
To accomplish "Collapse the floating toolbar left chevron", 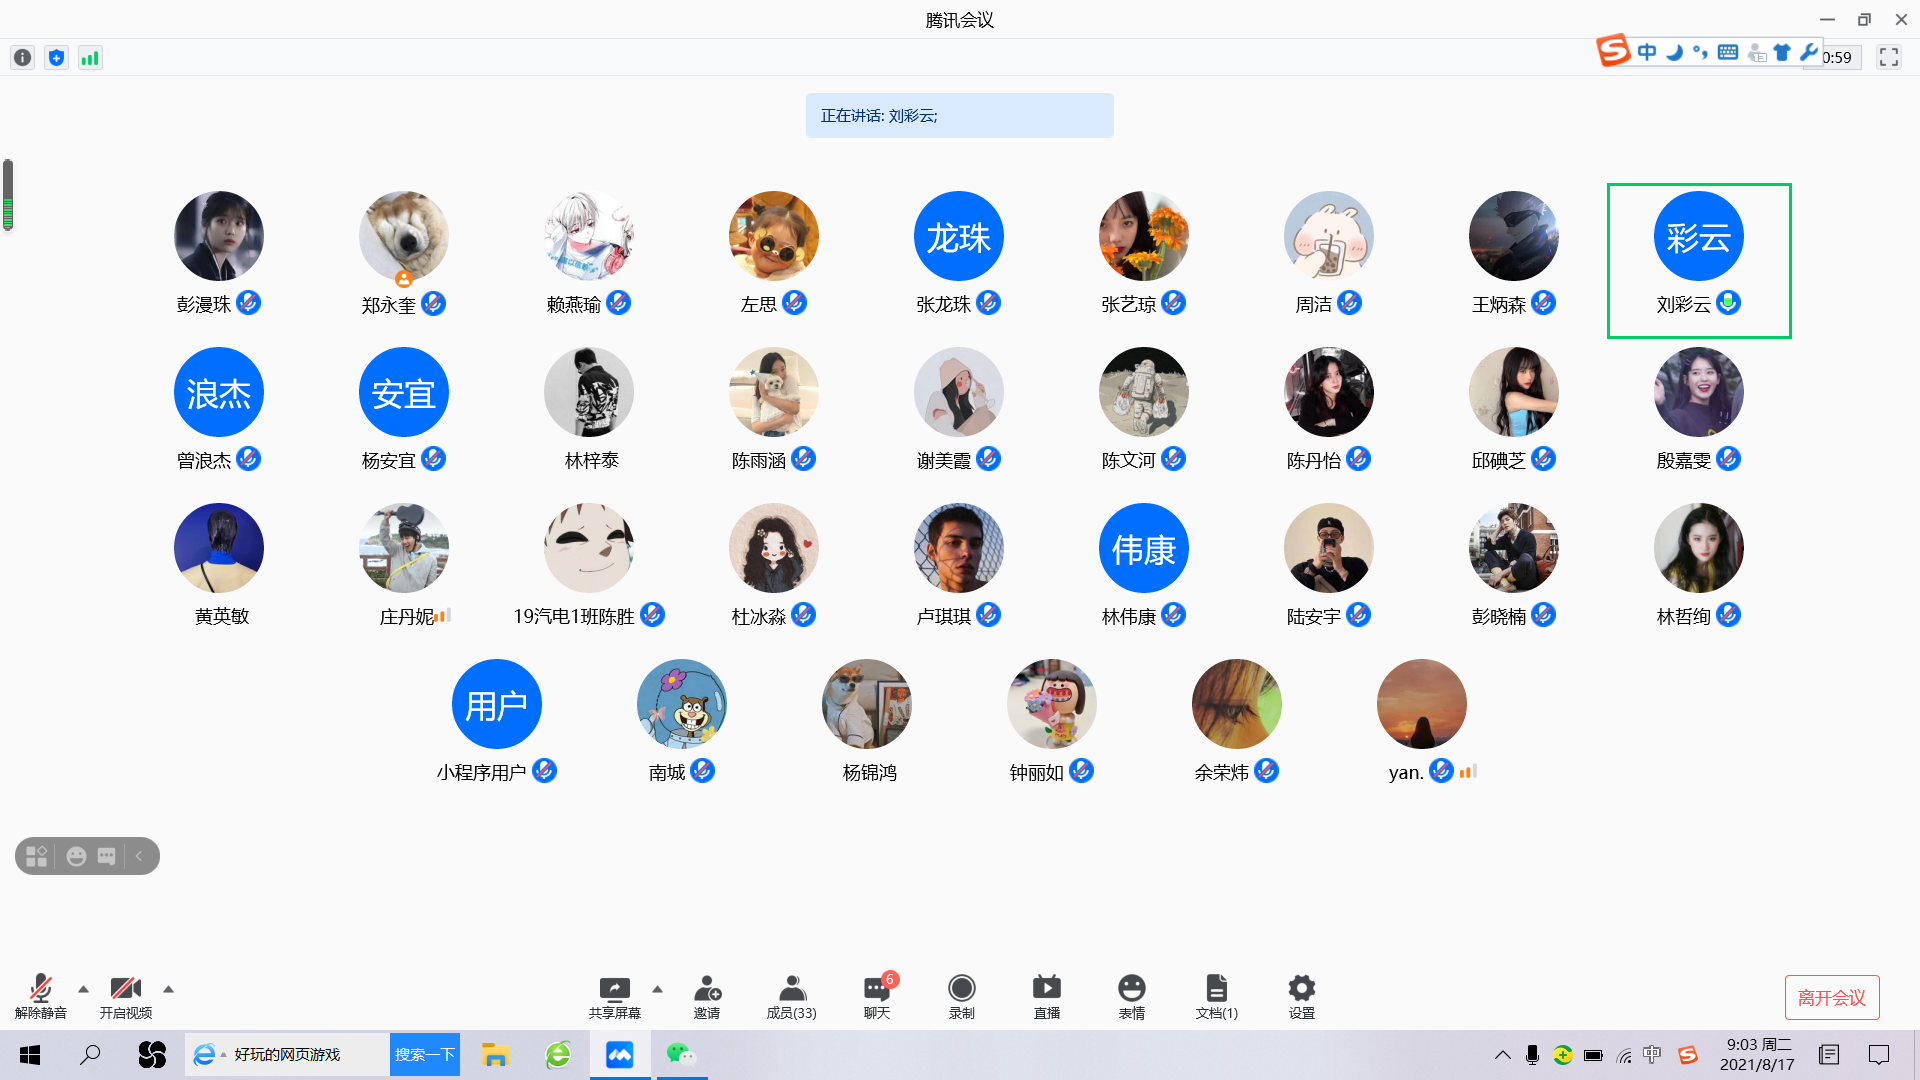I will pos(139,856).
